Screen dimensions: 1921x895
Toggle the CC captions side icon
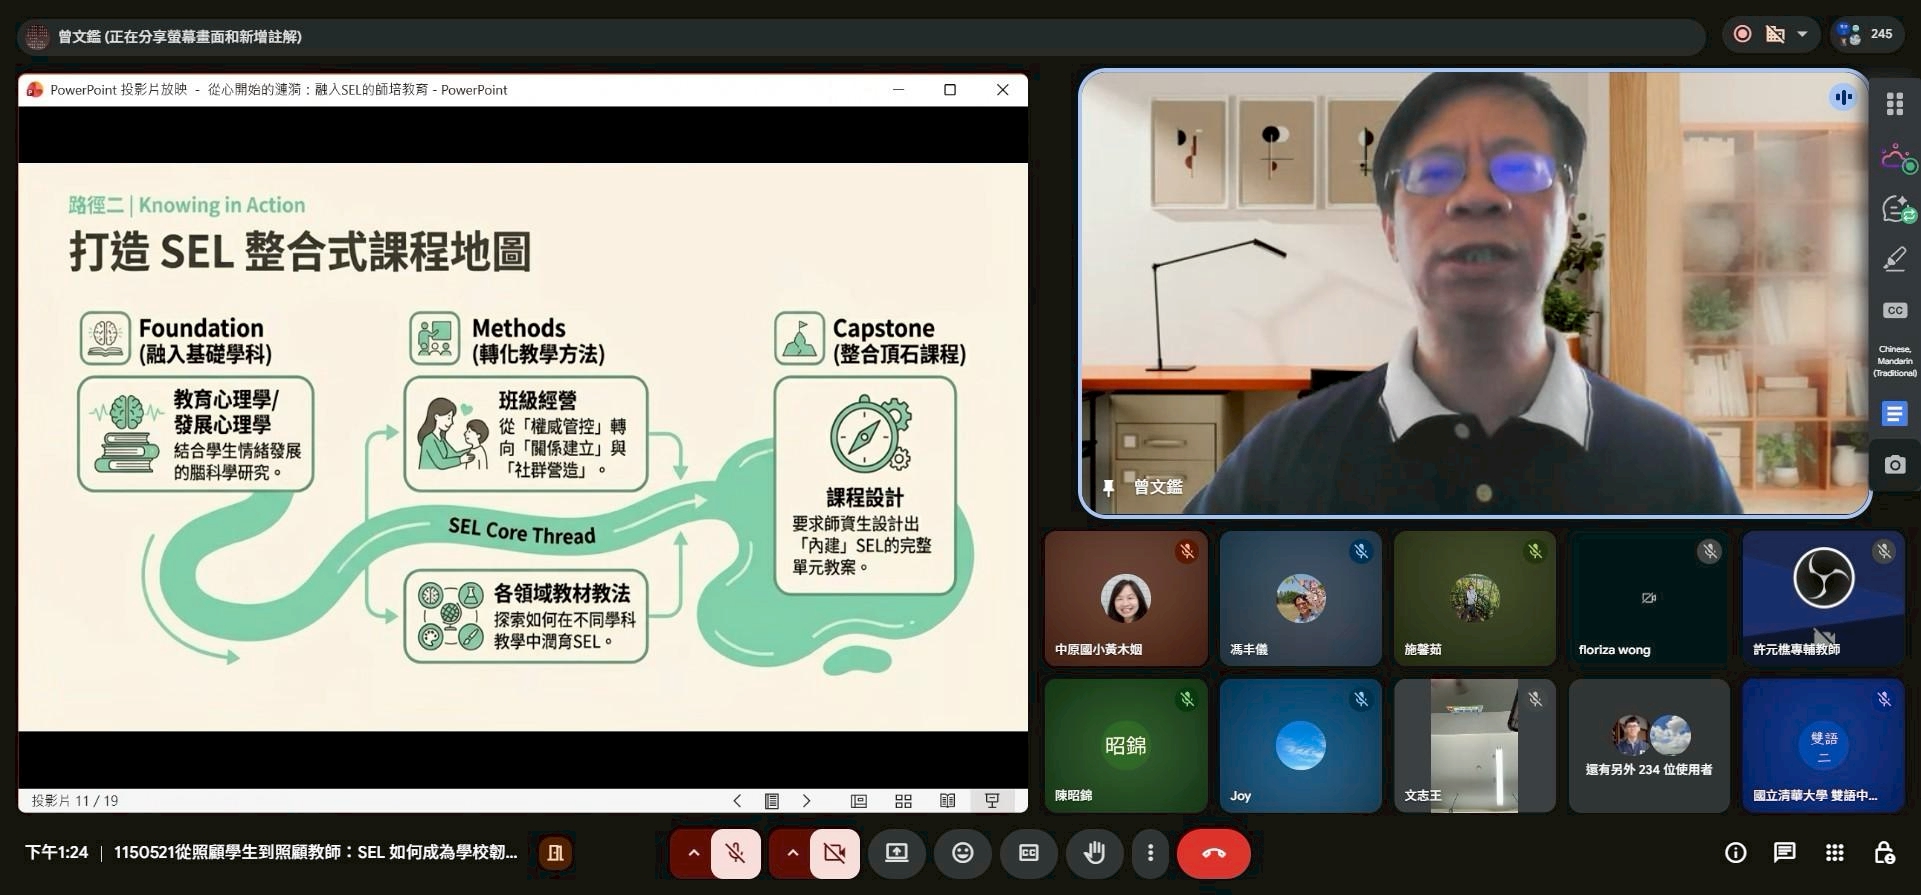(x=1894, y=310)
